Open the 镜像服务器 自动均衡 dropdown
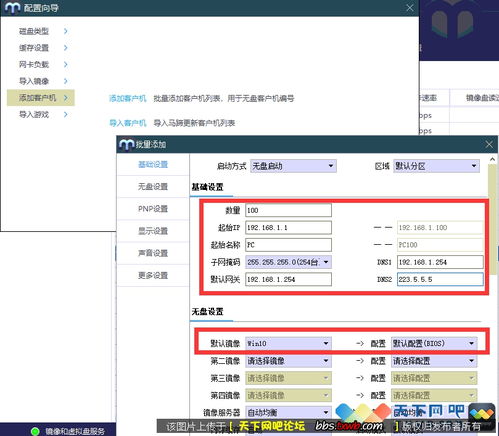This screenshot has width=499, height=436. coord(288,413)
